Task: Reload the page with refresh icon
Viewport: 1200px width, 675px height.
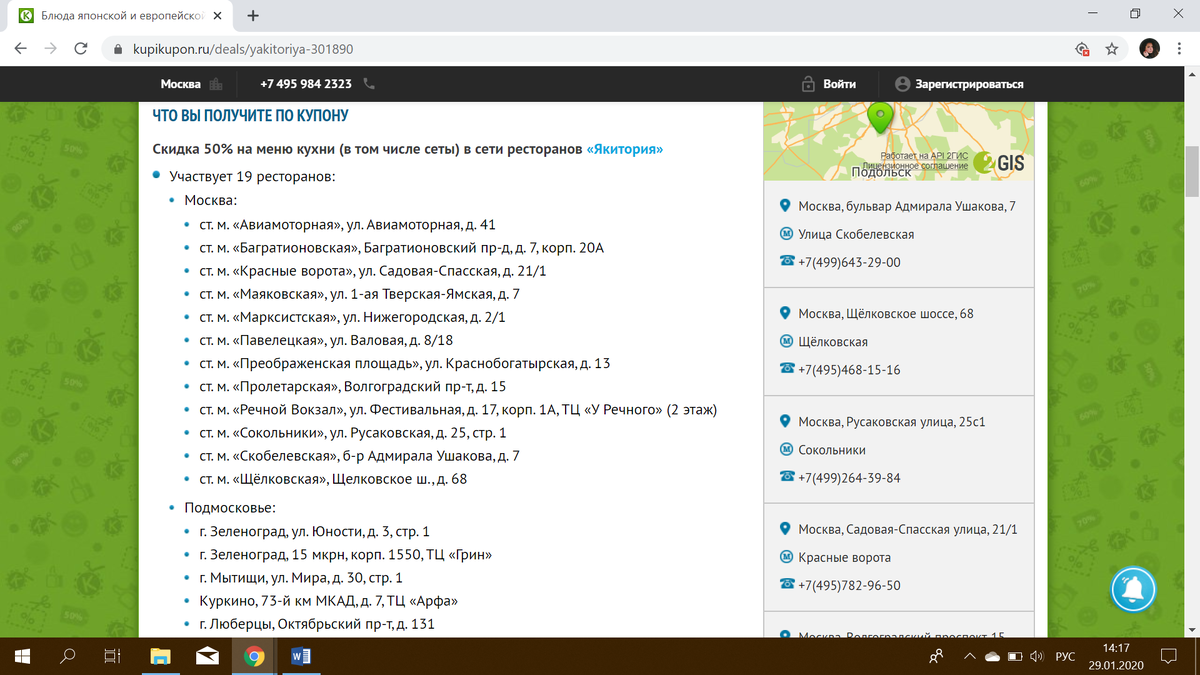Action: tap(82, 48)
